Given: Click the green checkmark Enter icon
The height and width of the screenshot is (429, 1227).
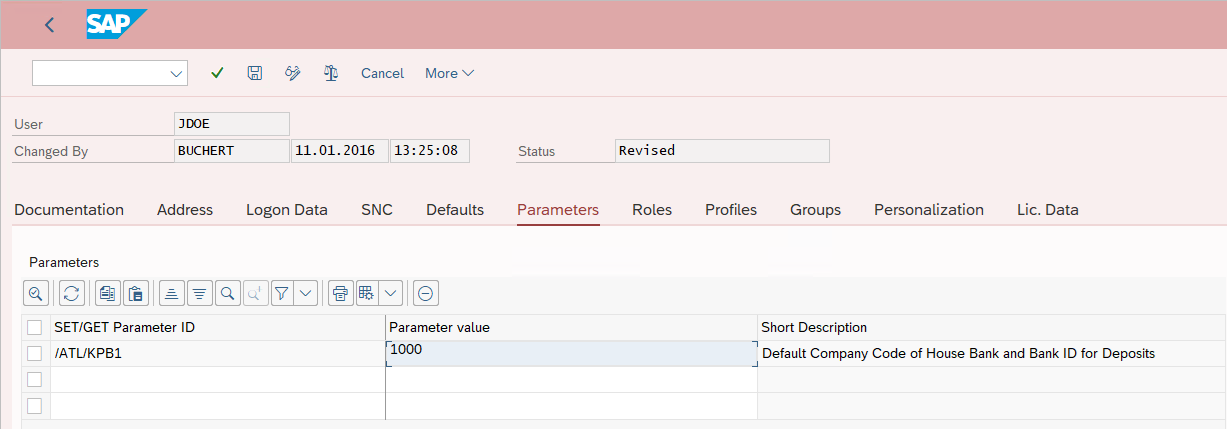Looking at the screenshot, I should point(217,73).
